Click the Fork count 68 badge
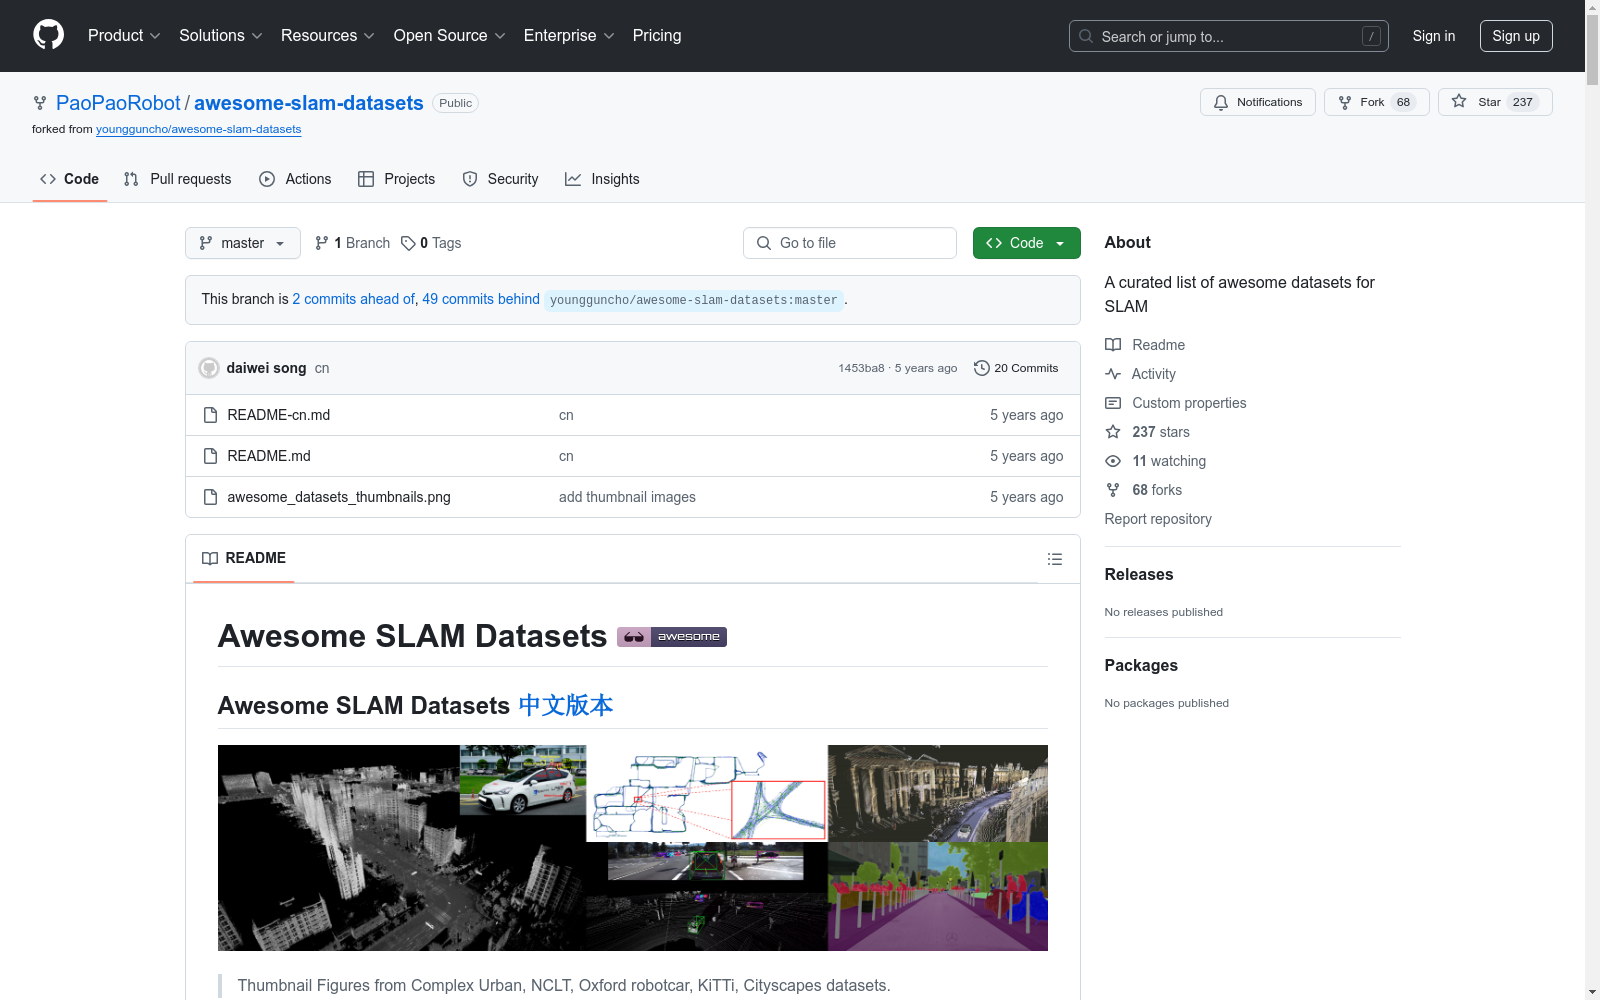This screenshot has width=1600, height=1000. tap(1403, 102)
